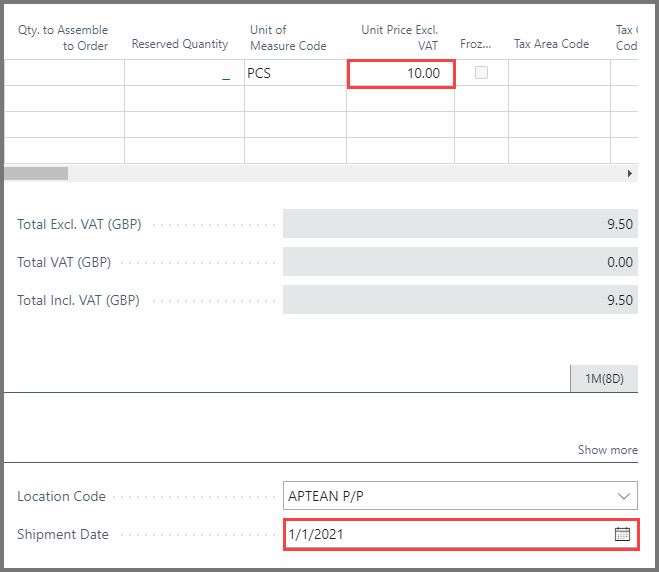Click the Total Excl. VAT (GBP) value field
This screenshot has width=659, height=572.
pyautogui.click(x=460, y=224)
